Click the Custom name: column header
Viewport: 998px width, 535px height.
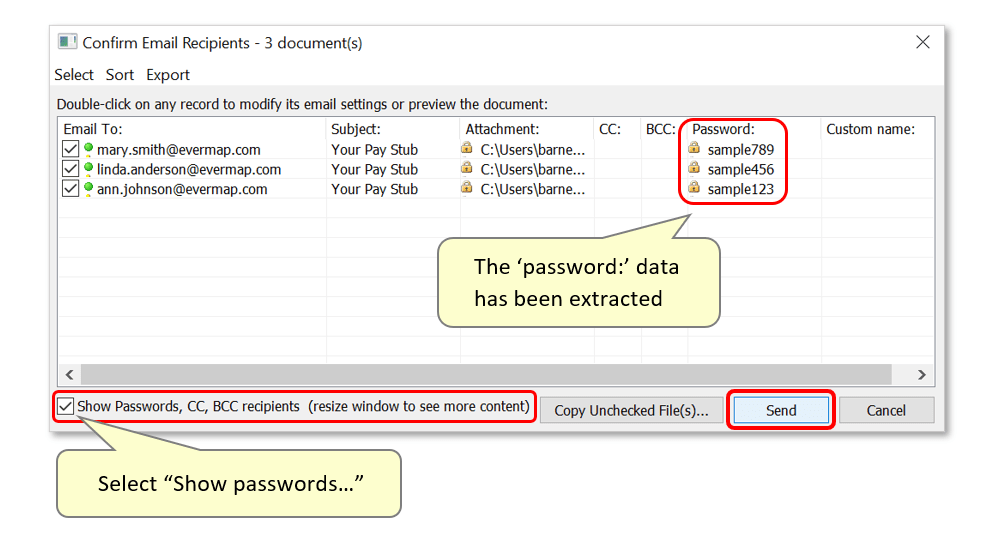878,129
